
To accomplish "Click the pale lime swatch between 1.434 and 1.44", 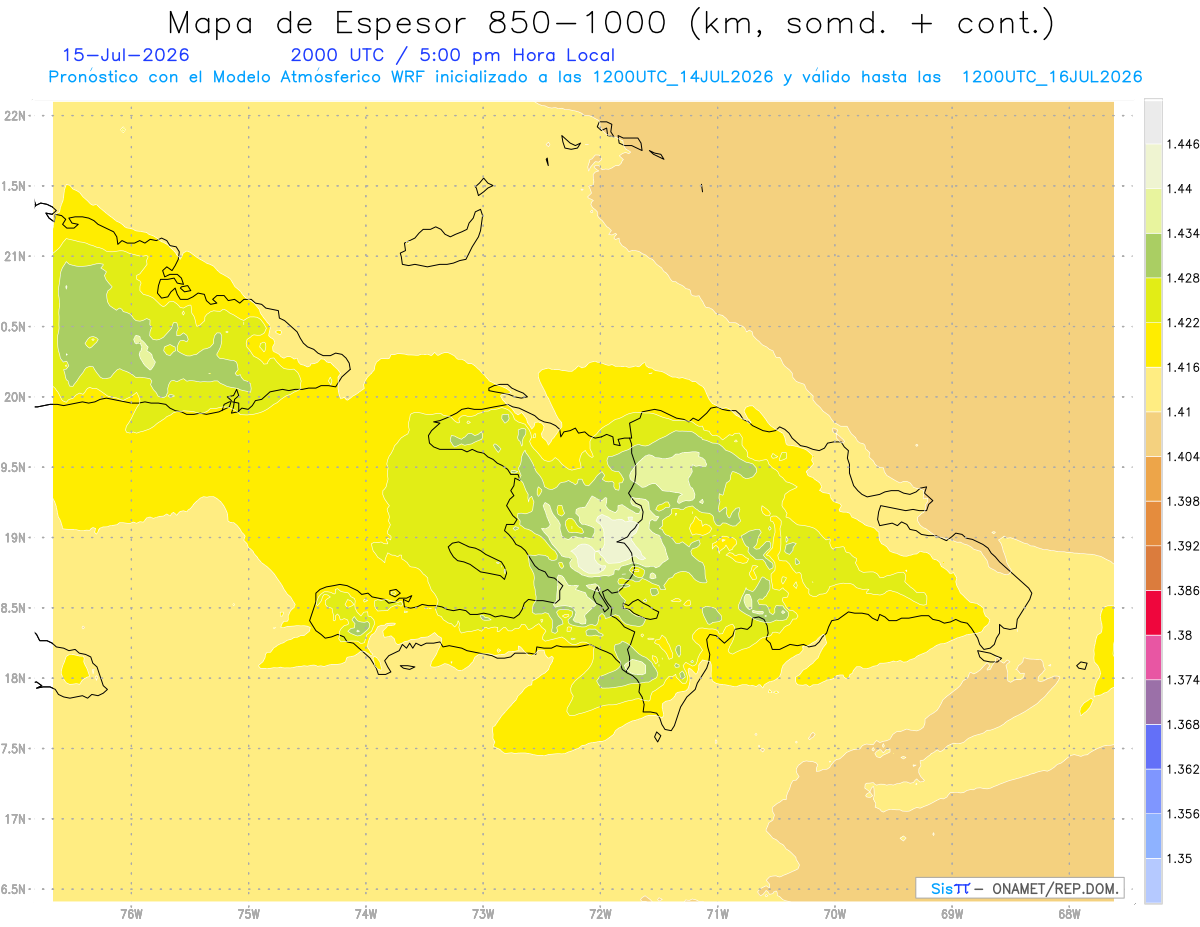I will tap(1153, 211).
